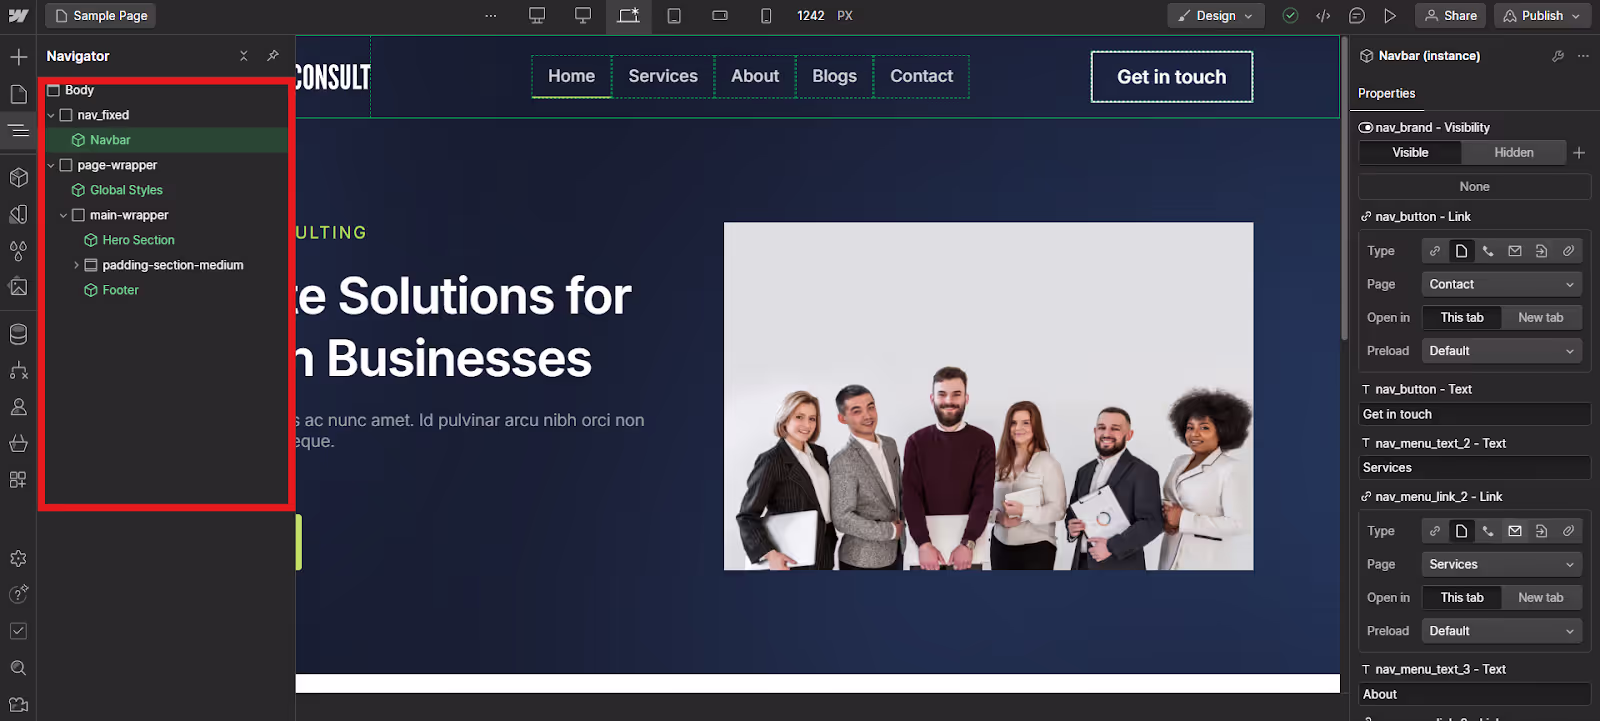
Task: Open the Pages panel icon
Action: coord(18,93)
